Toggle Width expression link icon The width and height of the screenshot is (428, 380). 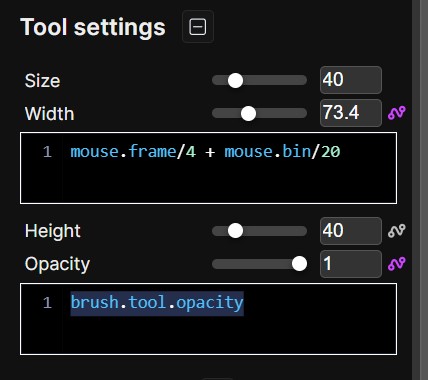click(x=397, y=113)
